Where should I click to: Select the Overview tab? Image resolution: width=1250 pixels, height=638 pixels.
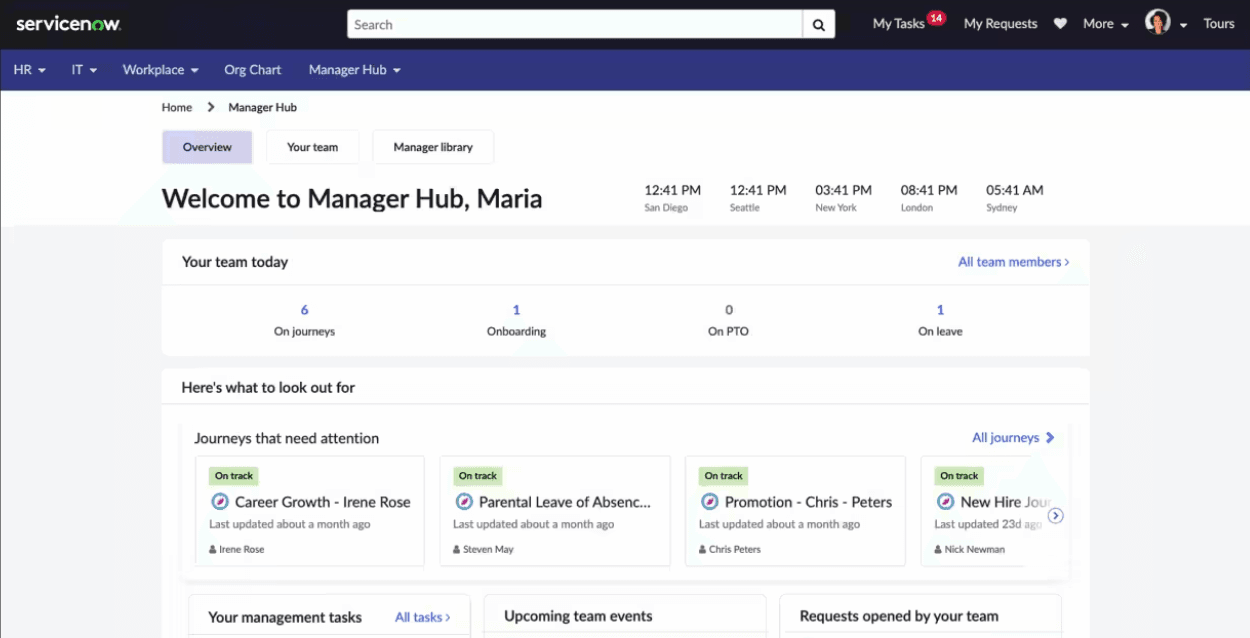[x=207, y=147]
